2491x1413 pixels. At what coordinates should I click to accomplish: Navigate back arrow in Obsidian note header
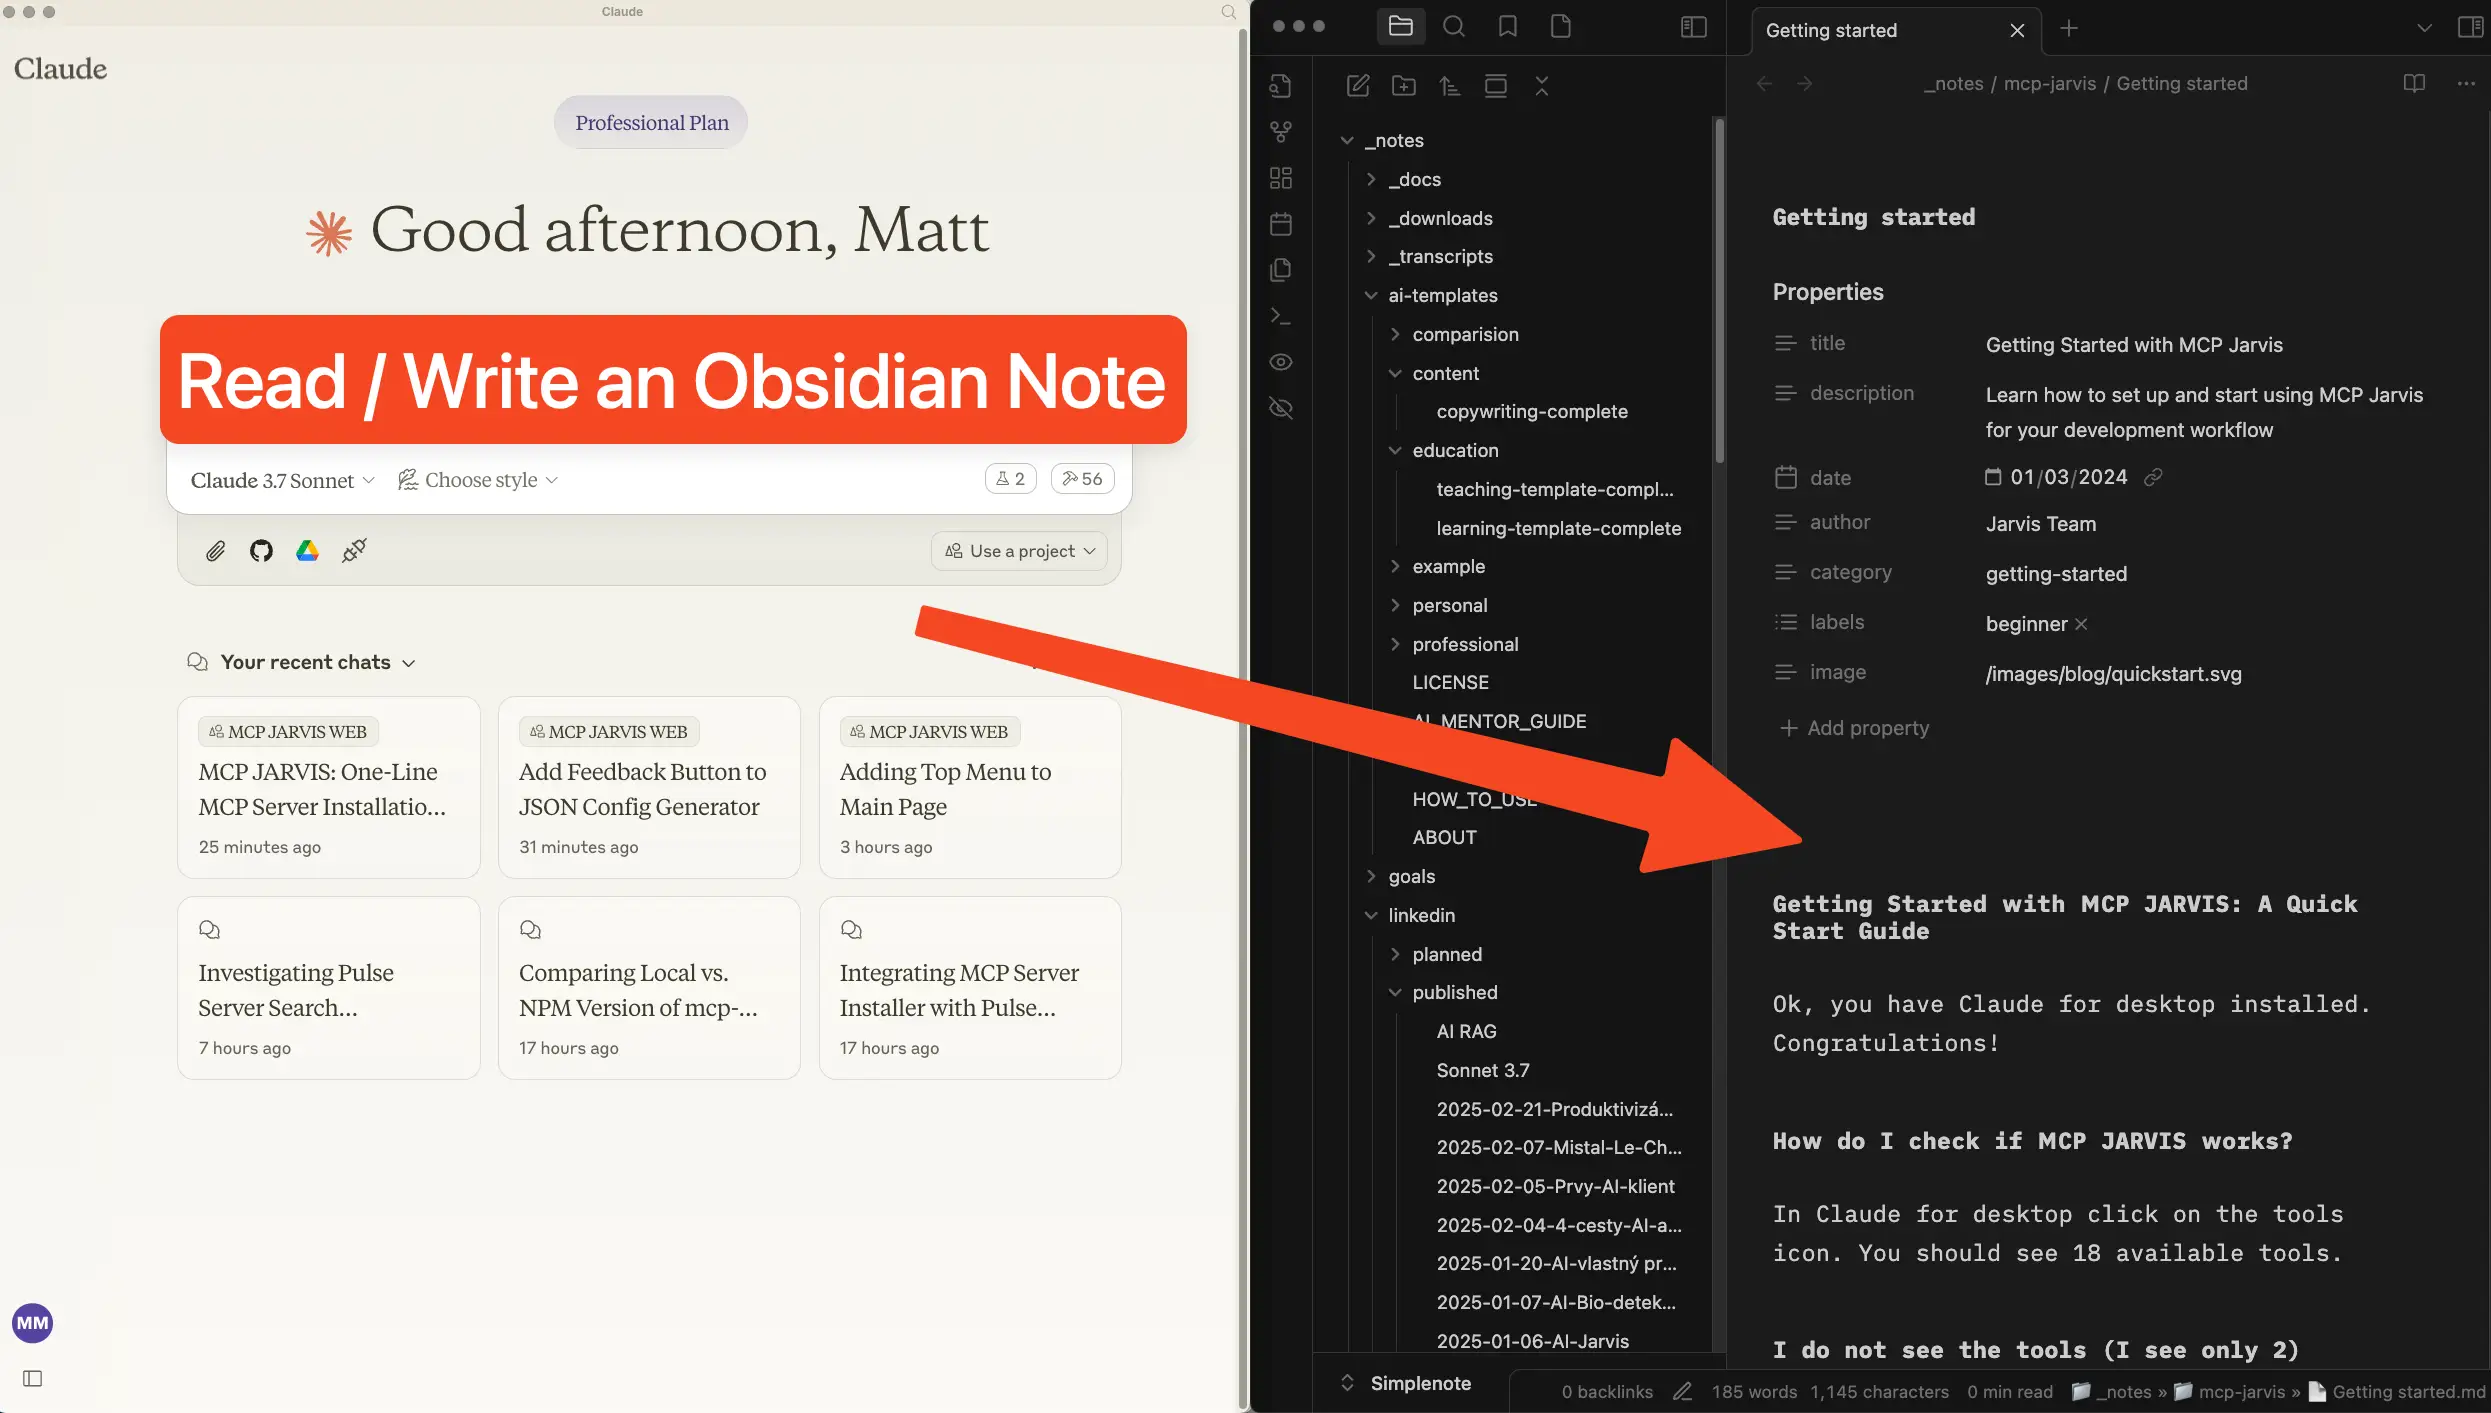pos(1764,84)
